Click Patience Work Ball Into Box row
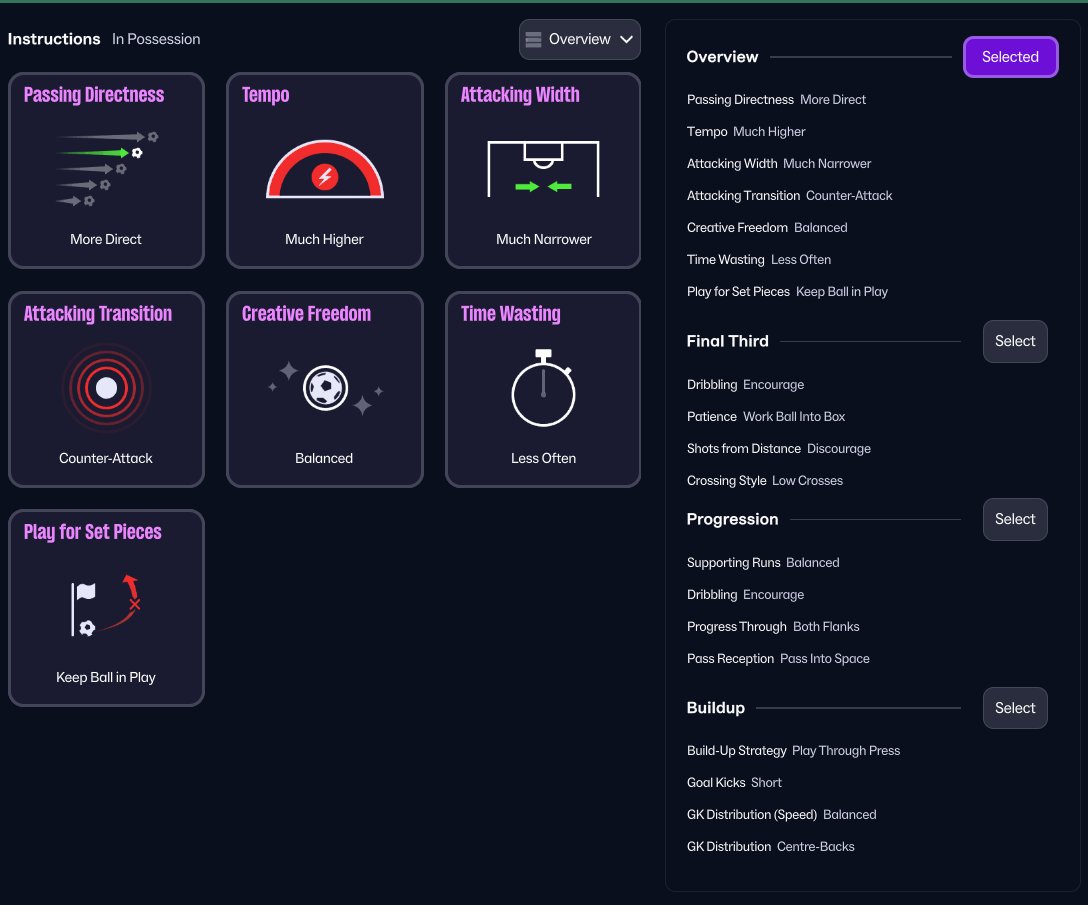The image size is (1088, 905). point(765,416)
